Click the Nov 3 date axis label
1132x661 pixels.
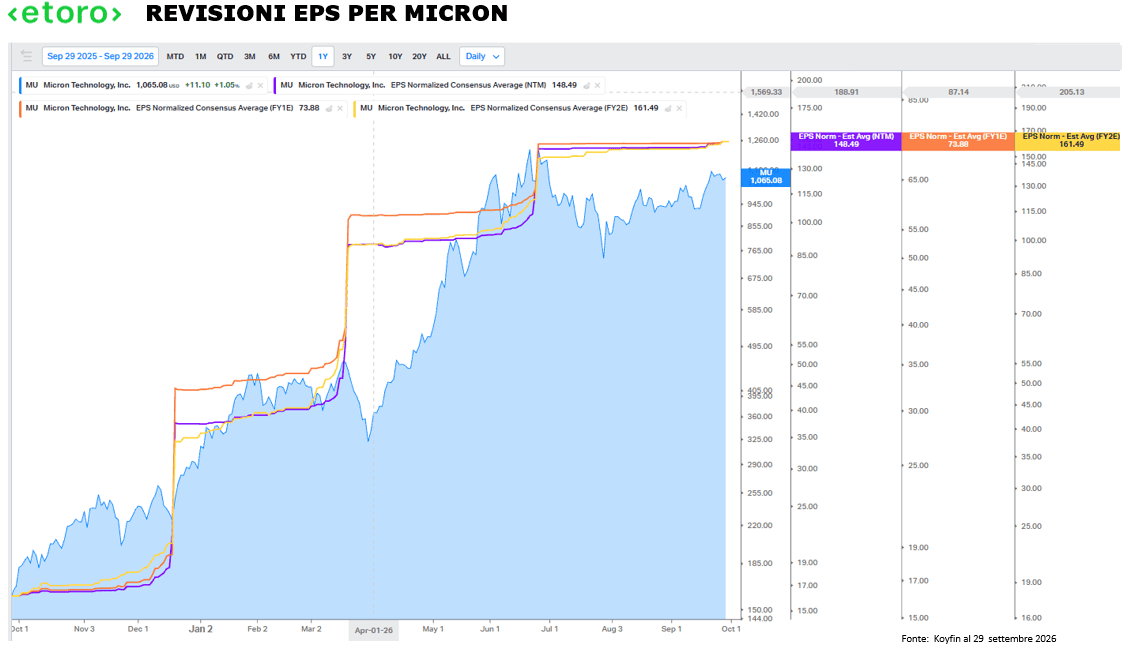(84, 629)
